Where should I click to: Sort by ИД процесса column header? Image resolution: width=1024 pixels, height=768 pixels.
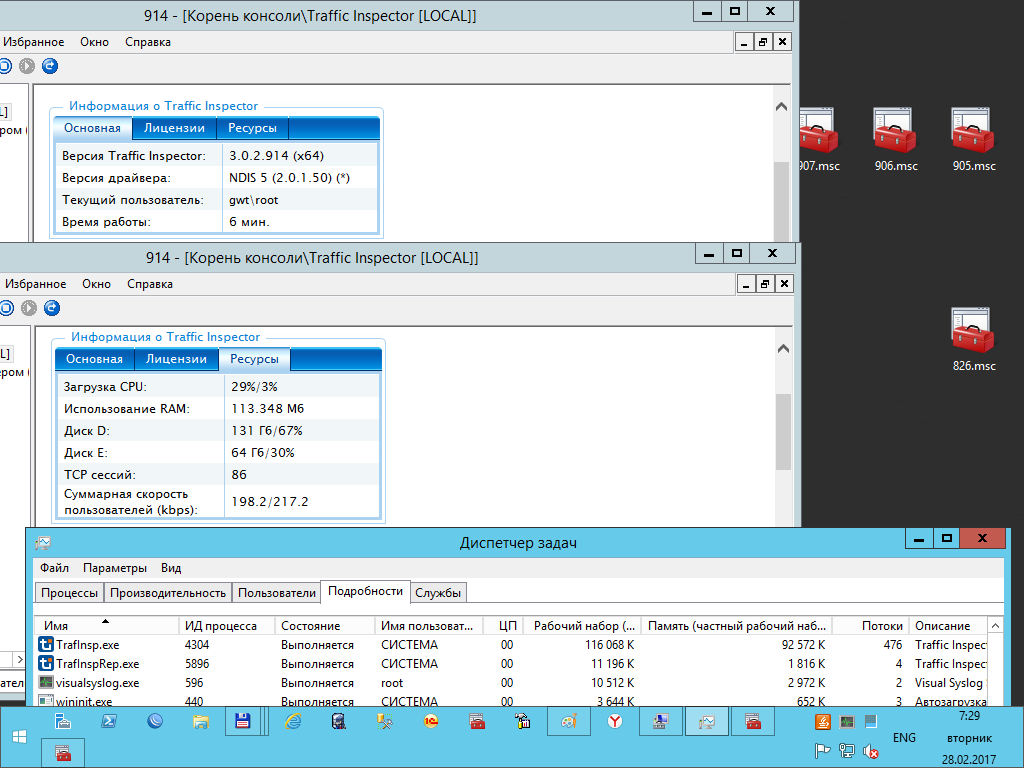pos(227,626)
